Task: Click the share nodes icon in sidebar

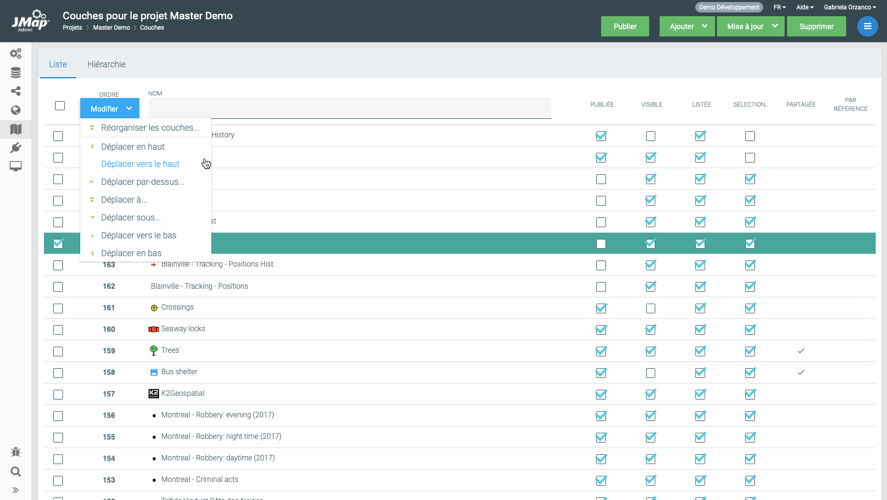Action: point(15,91)
